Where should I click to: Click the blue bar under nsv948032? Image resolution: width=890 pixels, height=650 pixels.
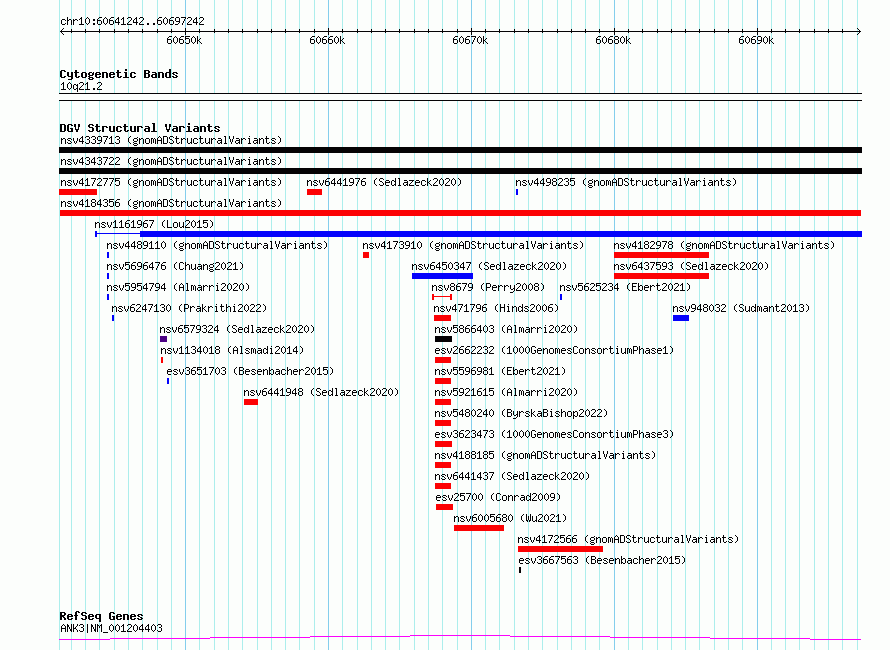coord(681,318)
